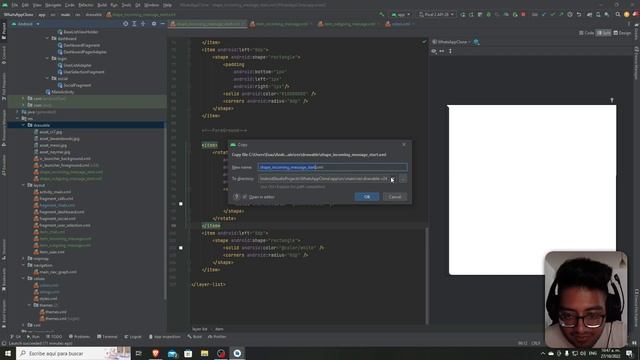Switch editor to Split view
The width and height of the screenshot is (640, 360).
(x=604, y=33)
